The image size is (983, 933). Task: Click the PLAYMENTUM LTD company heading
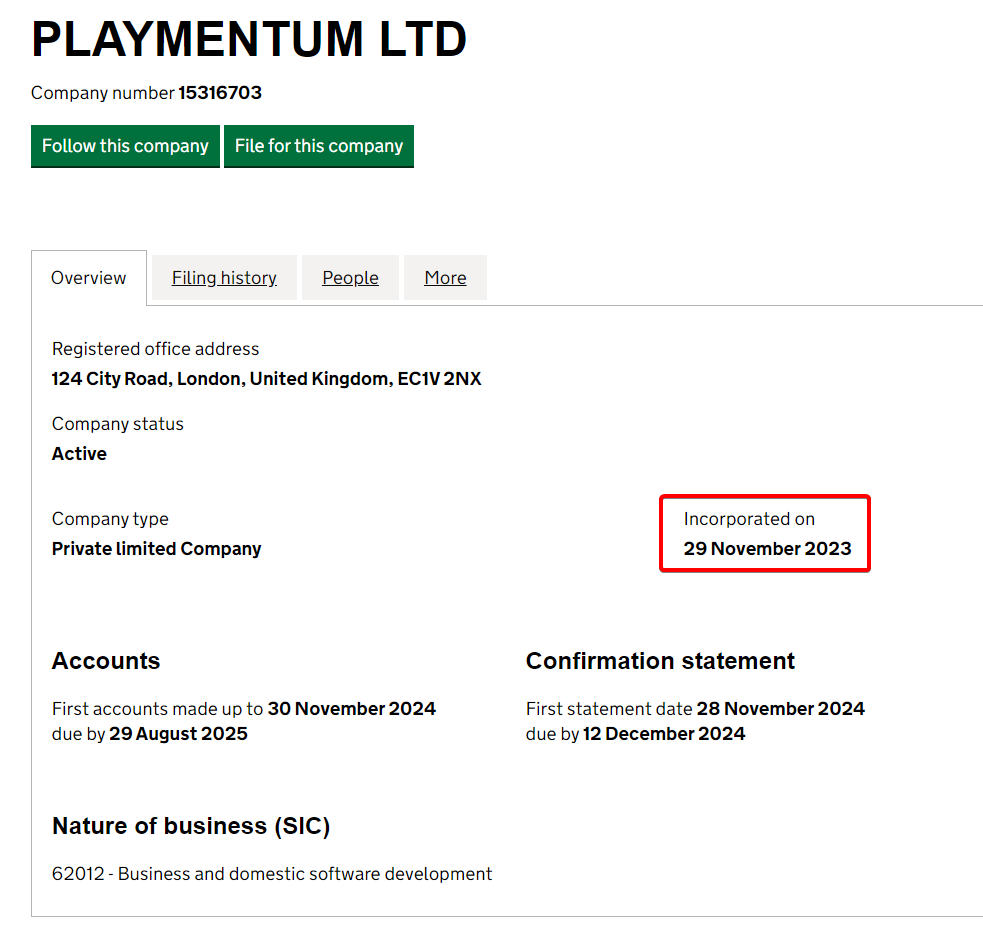pyautogui.click(x=249, y=40)
